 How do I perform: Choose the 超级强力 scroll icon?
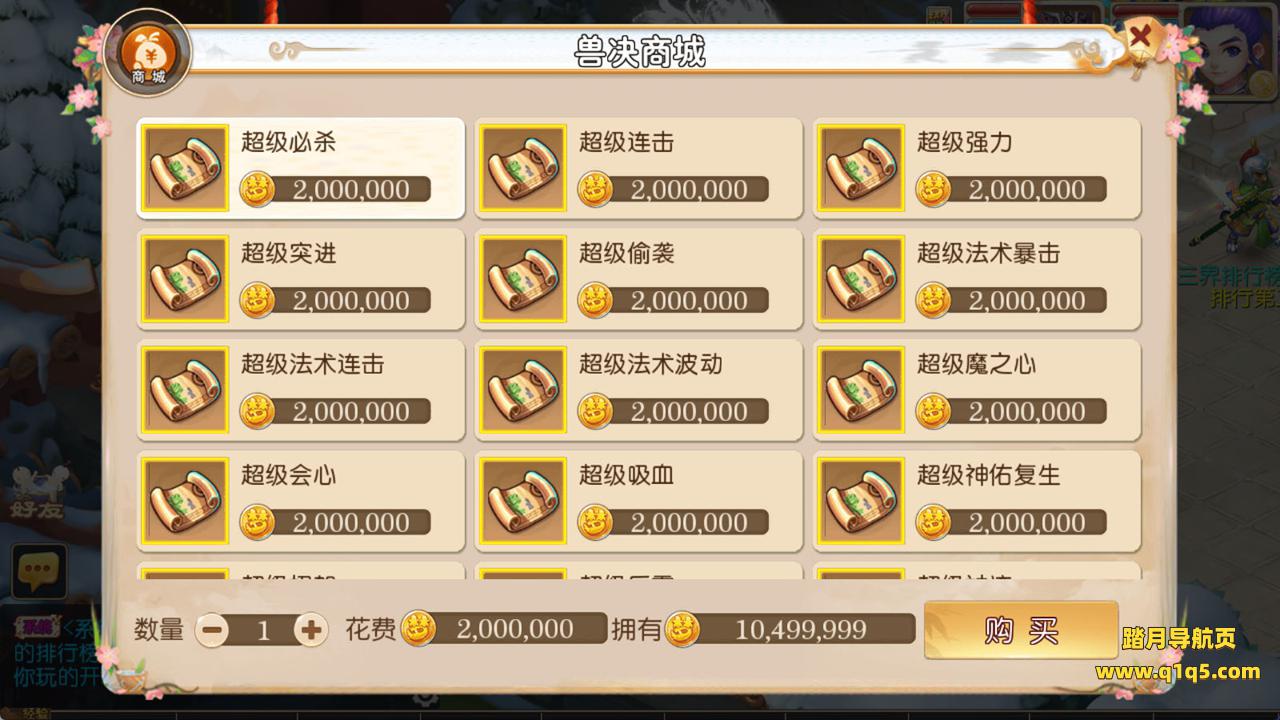861,168
